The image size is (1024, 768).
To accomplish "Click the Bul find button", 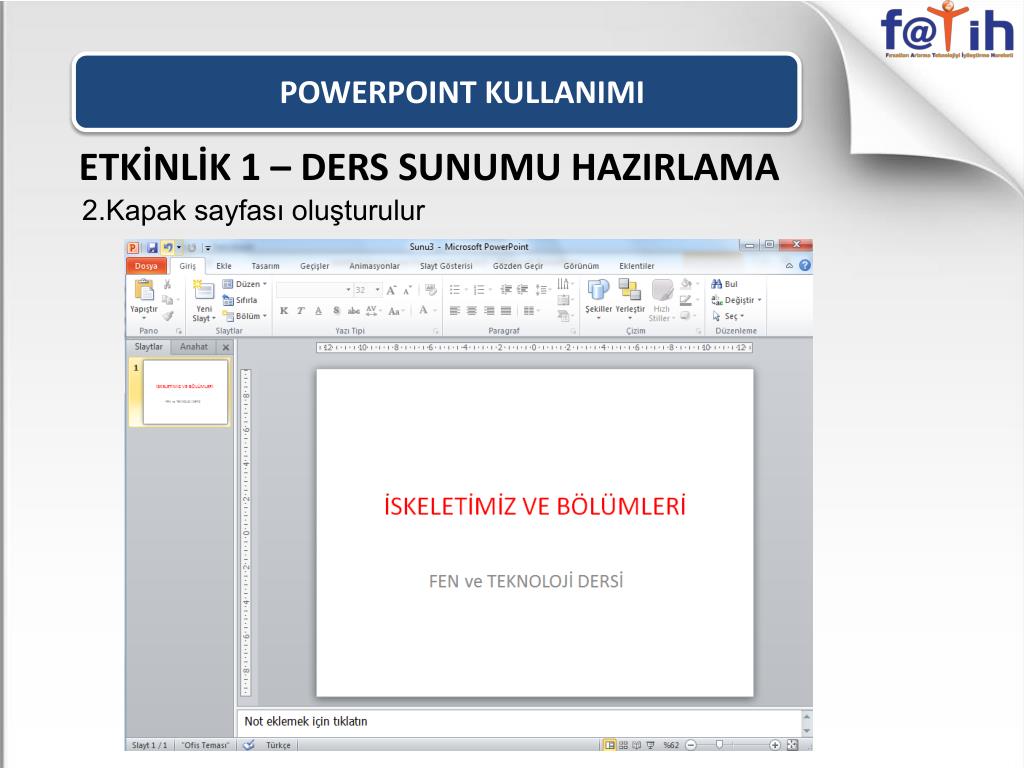I will pos(724,284).
